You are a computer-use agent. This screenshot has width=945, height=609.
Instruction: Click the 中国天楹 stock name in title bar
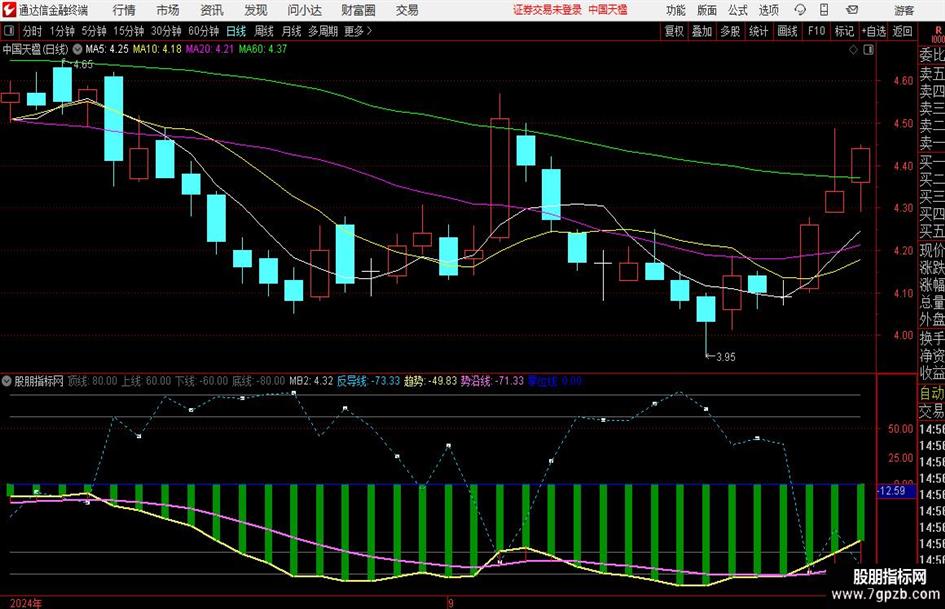point(608,10)
